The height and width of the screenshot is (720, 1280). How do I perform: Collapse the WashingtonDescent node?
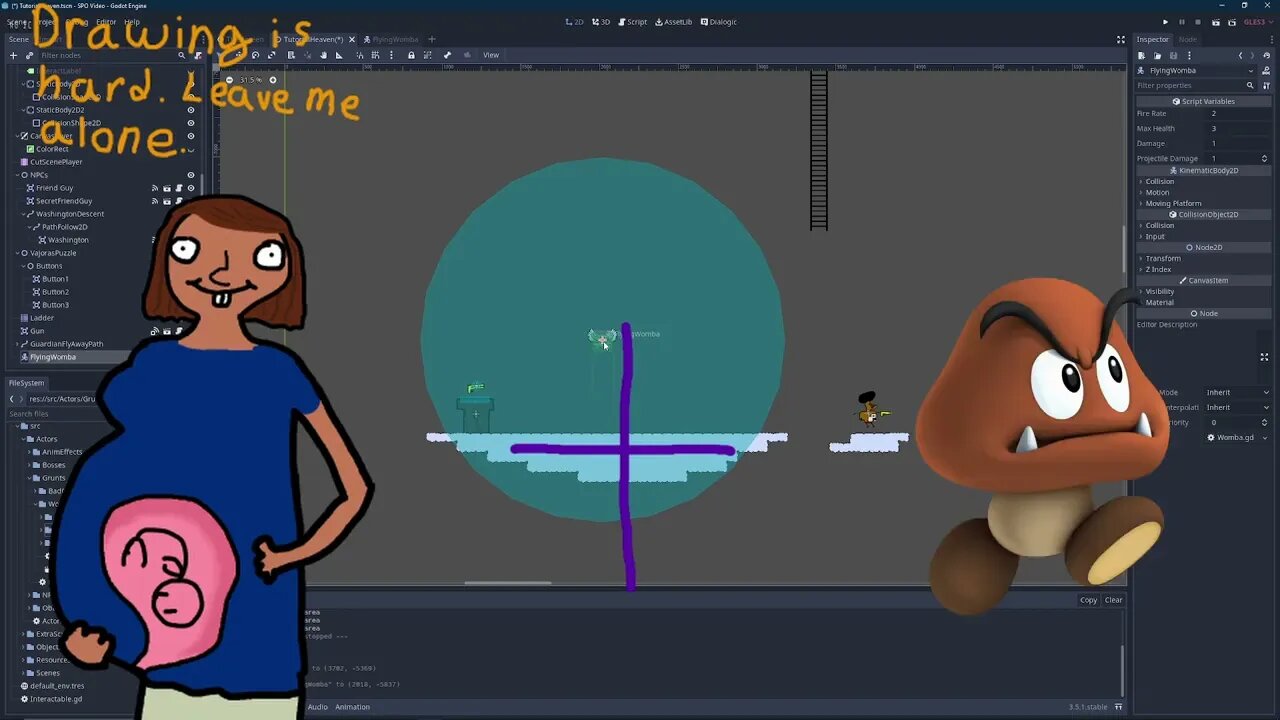[23, 214]
